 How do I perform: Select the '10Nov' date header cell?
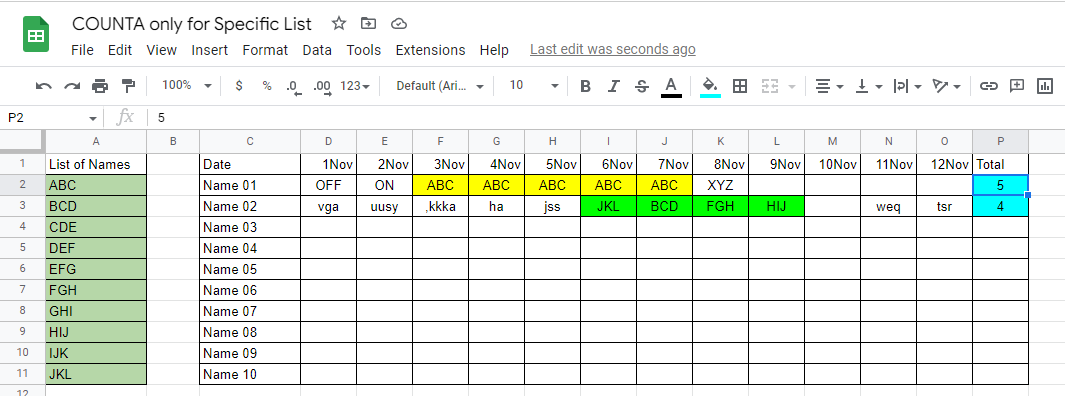(x=833, y=164)
